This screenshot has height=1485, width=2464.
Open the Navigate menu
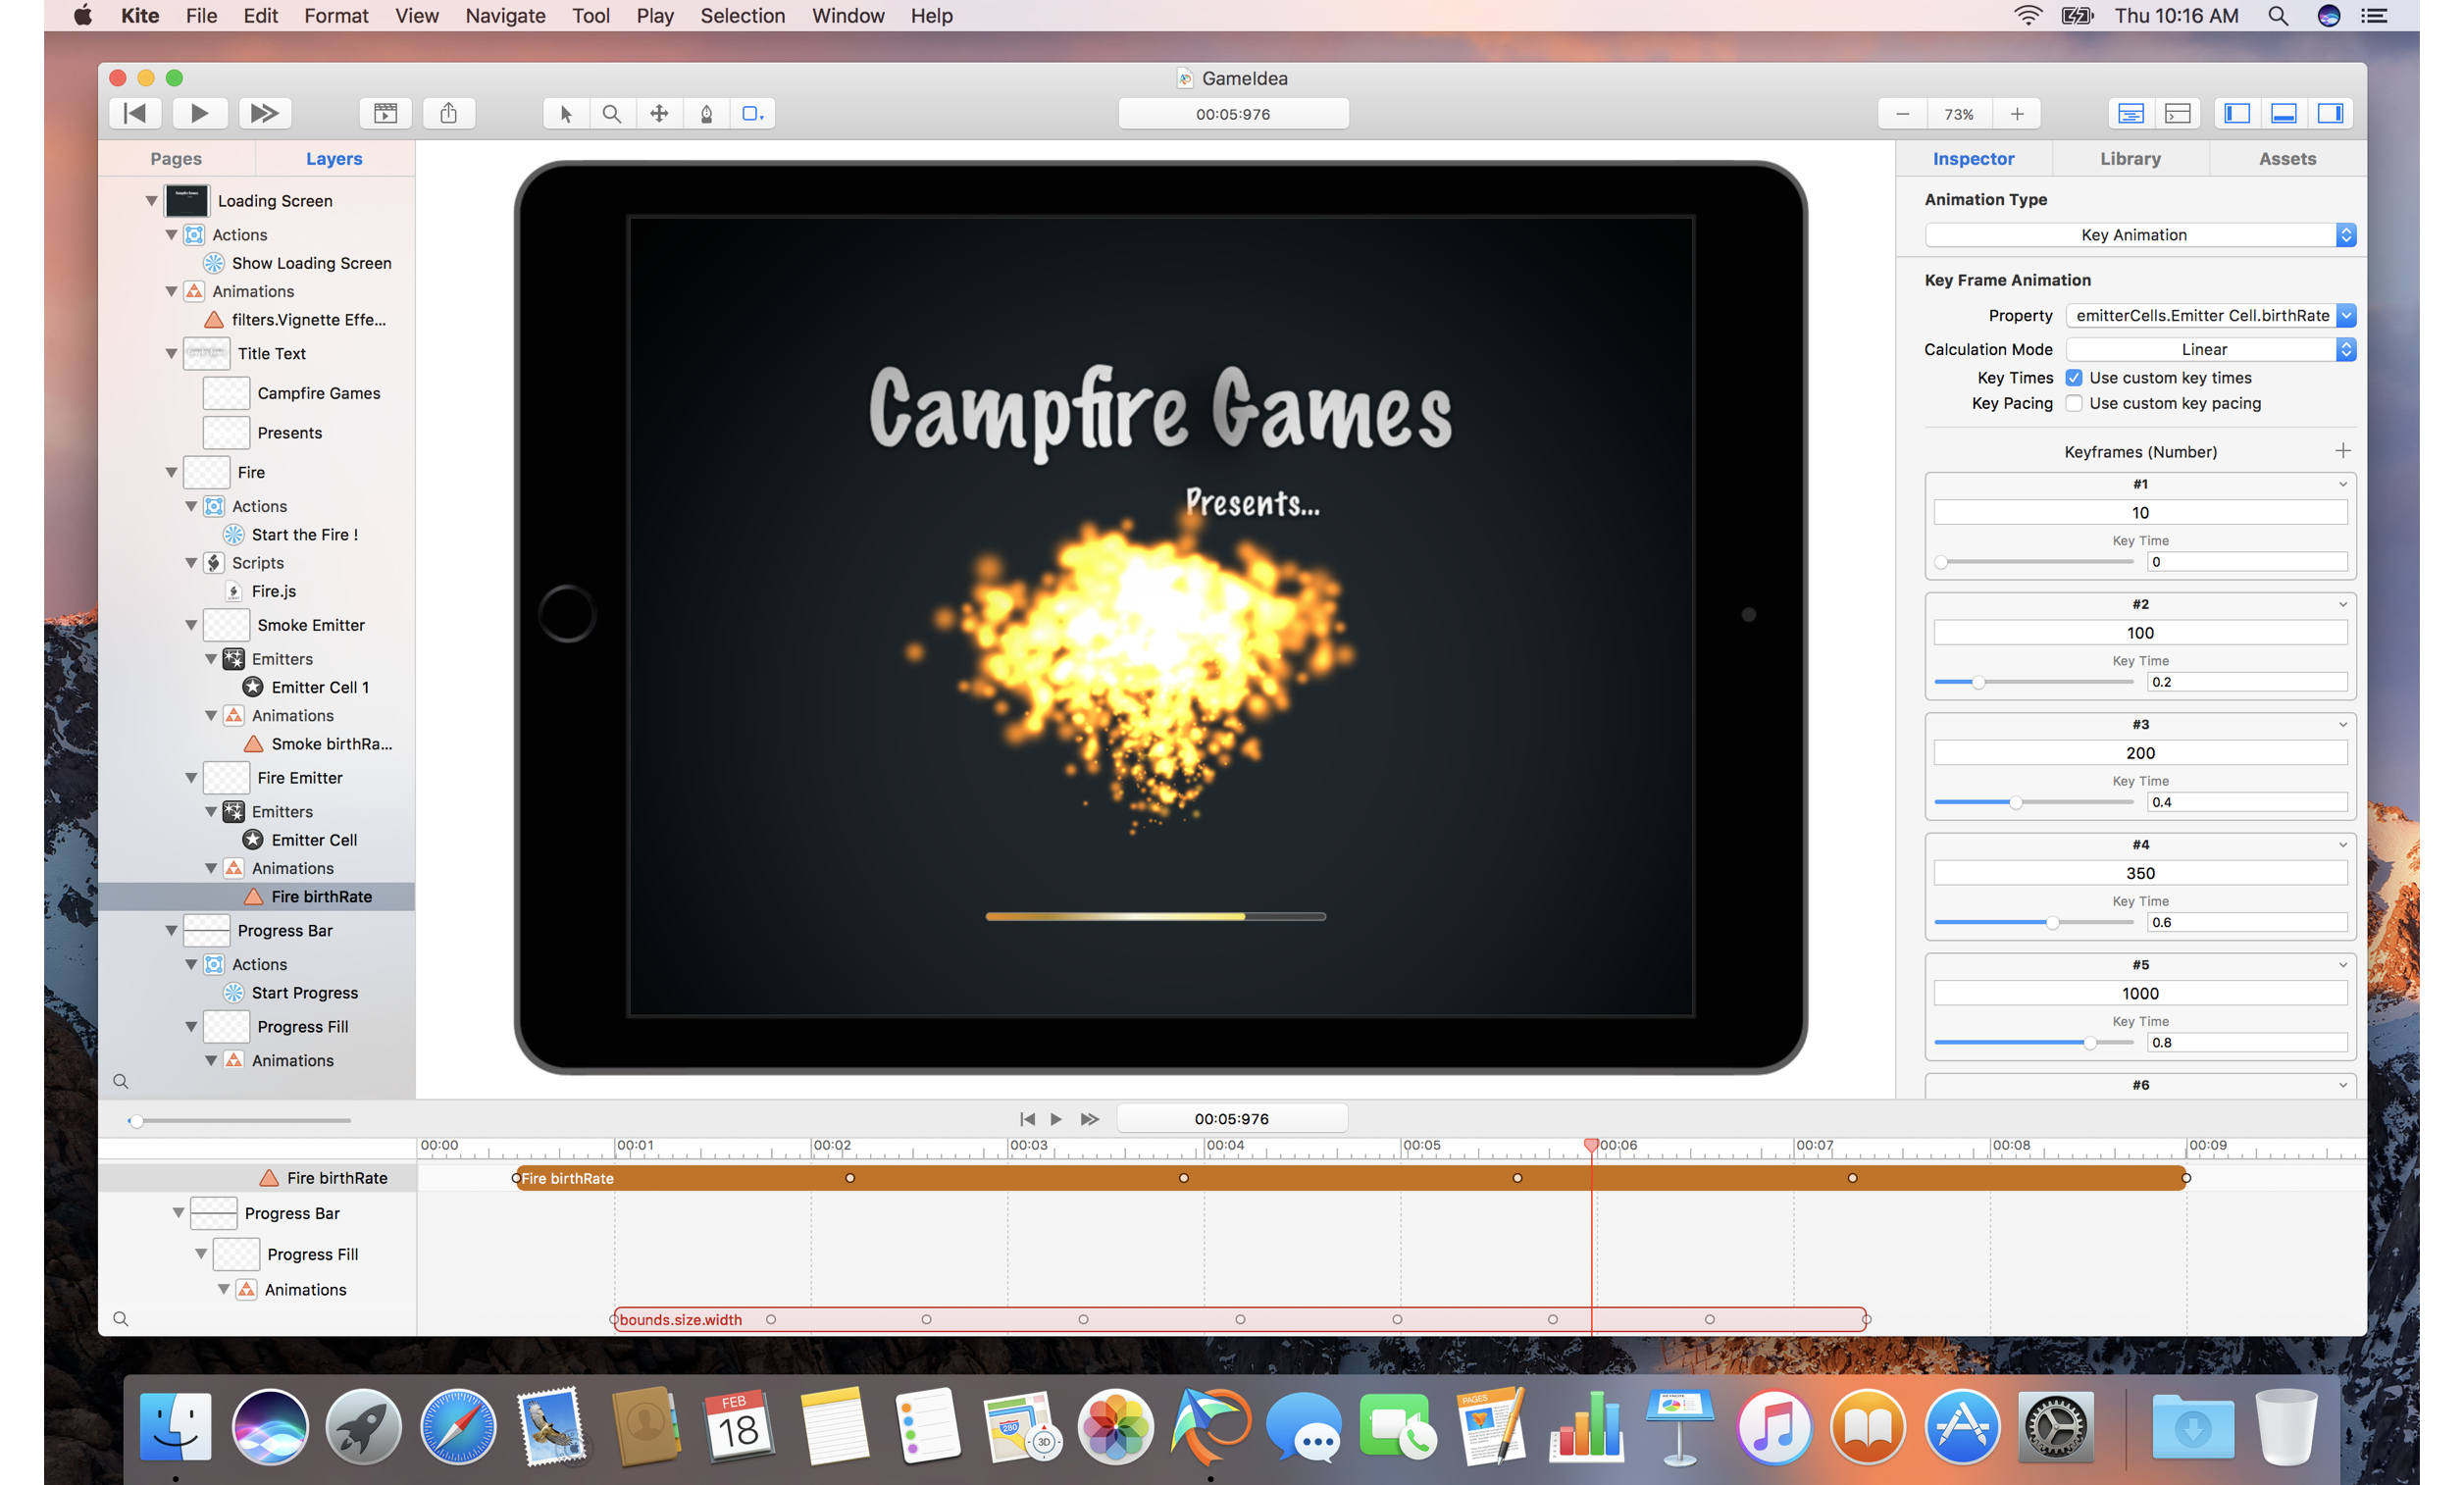tap(505, 16)
